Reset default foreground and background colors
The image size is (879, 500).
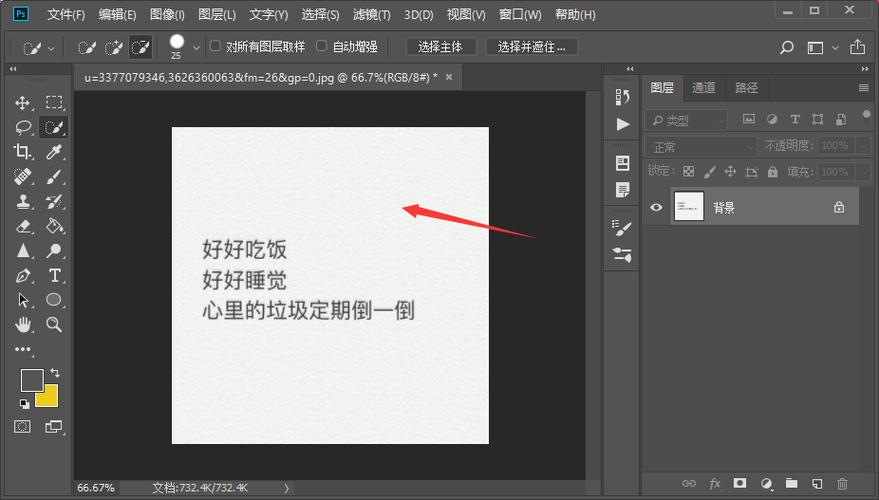point(24,404)
